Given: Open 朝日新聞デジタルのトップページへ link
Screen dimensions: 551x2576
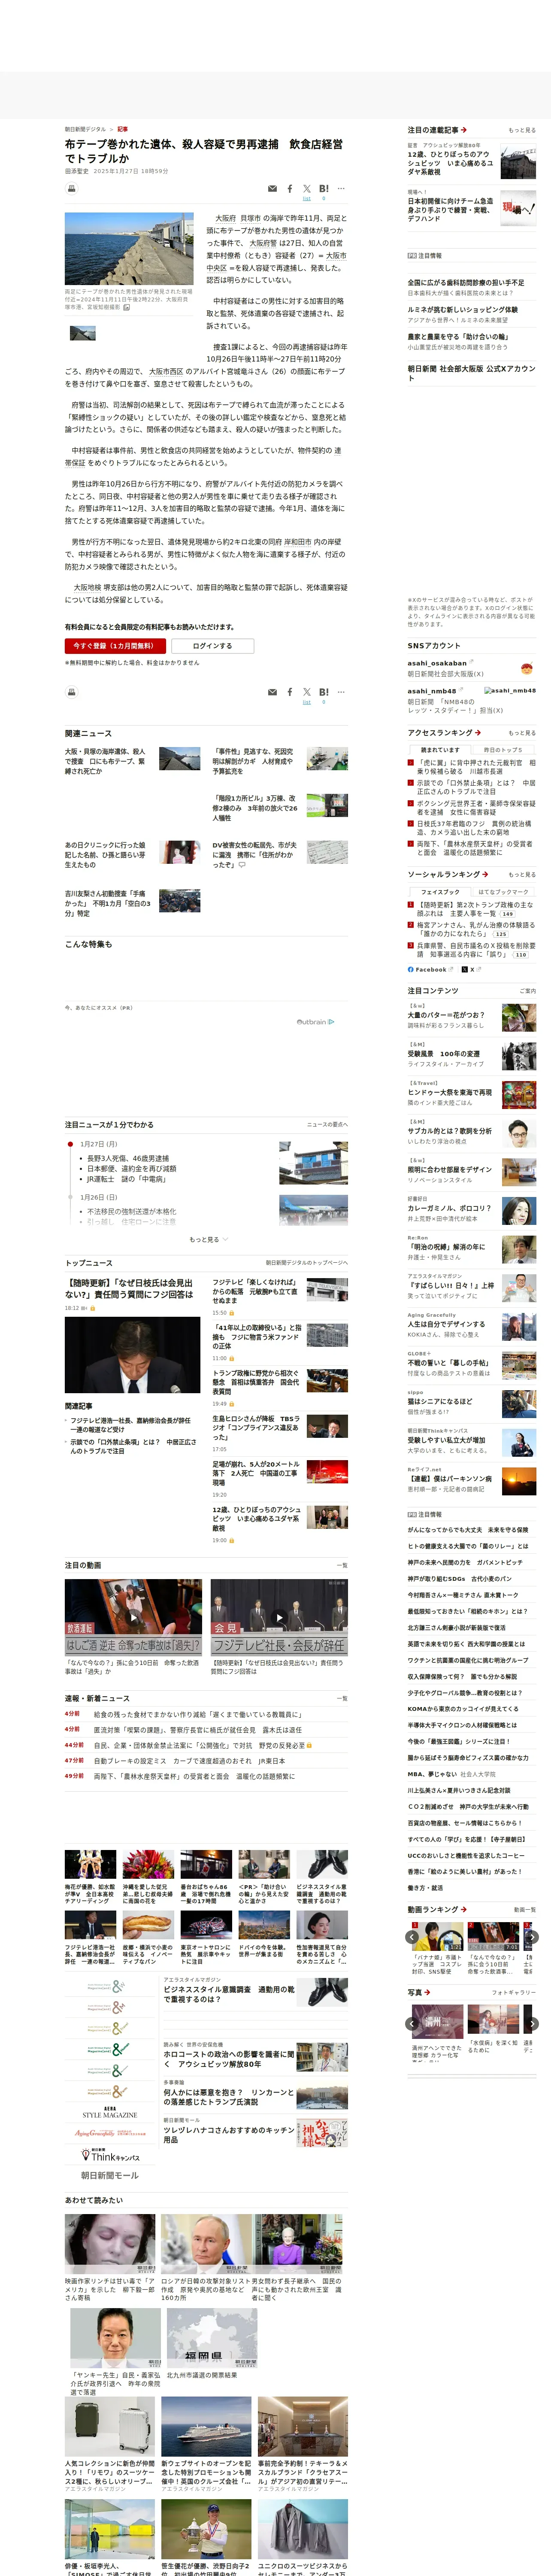Looking at the screenshot, I should click(x=307, y=1263).
